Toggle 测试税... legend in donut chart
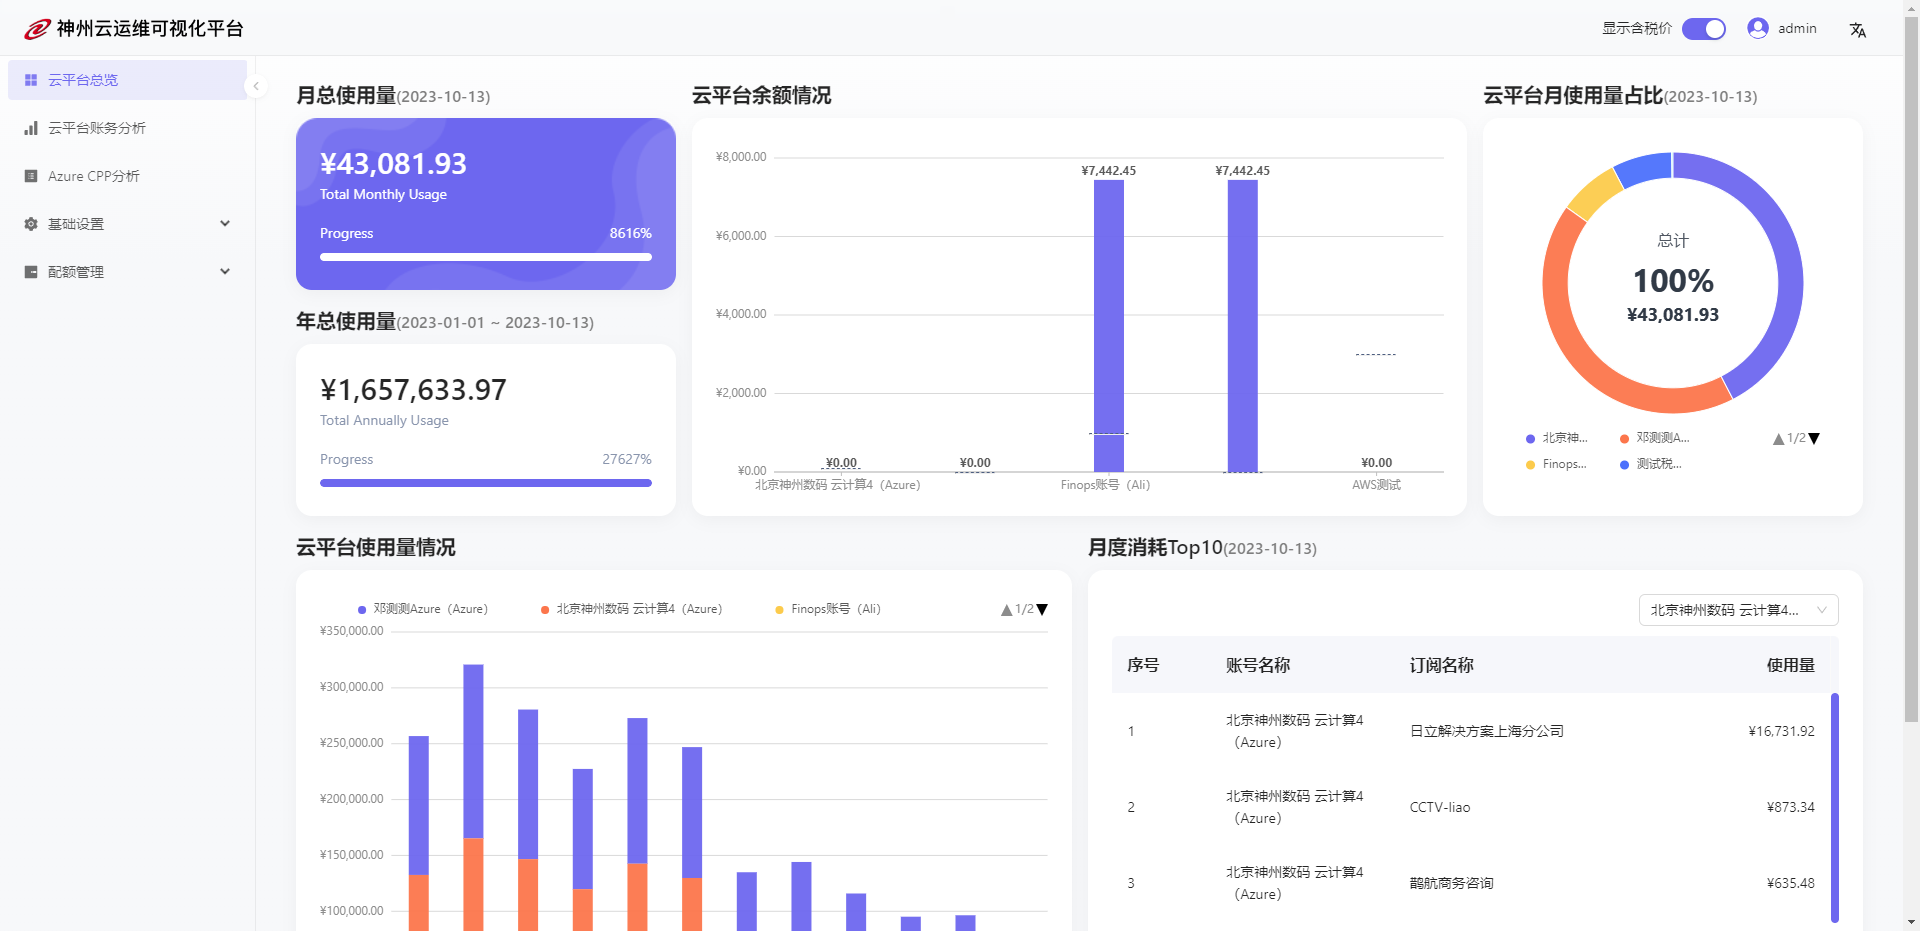The image size is (1920, 931). [x=1651, y=464]
